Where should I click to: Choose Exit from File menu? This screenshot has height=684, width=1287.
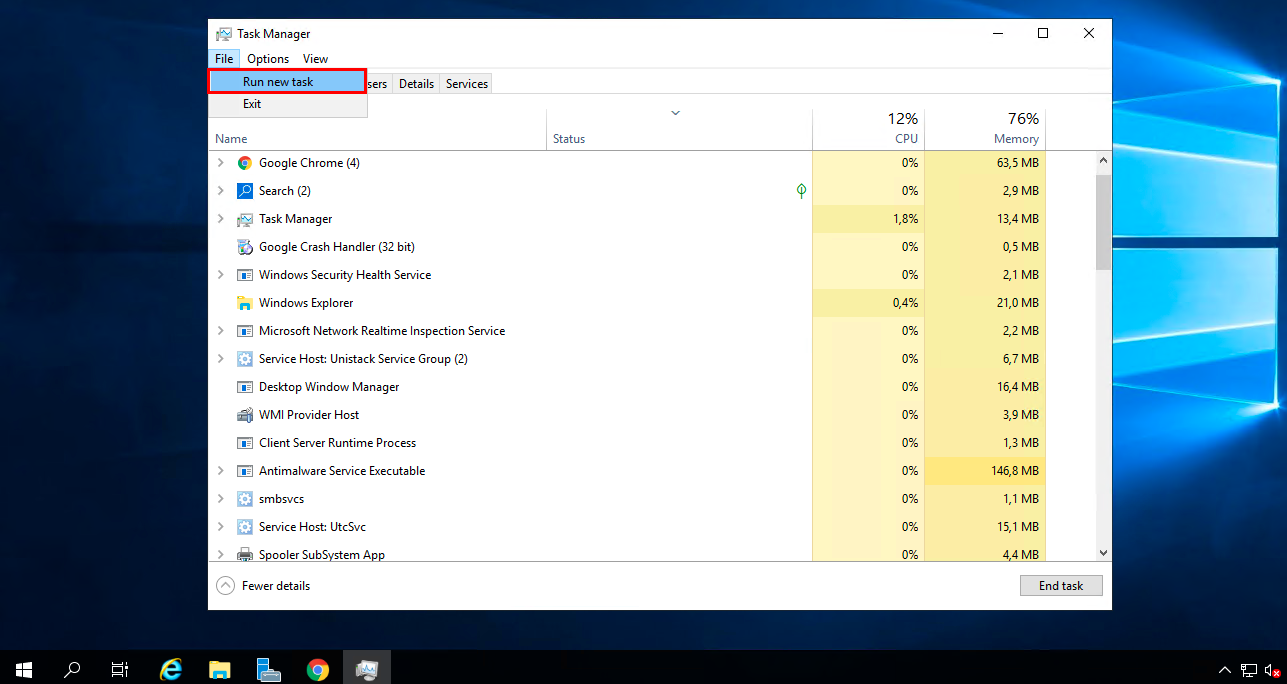pyautogui.click(x=287, y=104)
